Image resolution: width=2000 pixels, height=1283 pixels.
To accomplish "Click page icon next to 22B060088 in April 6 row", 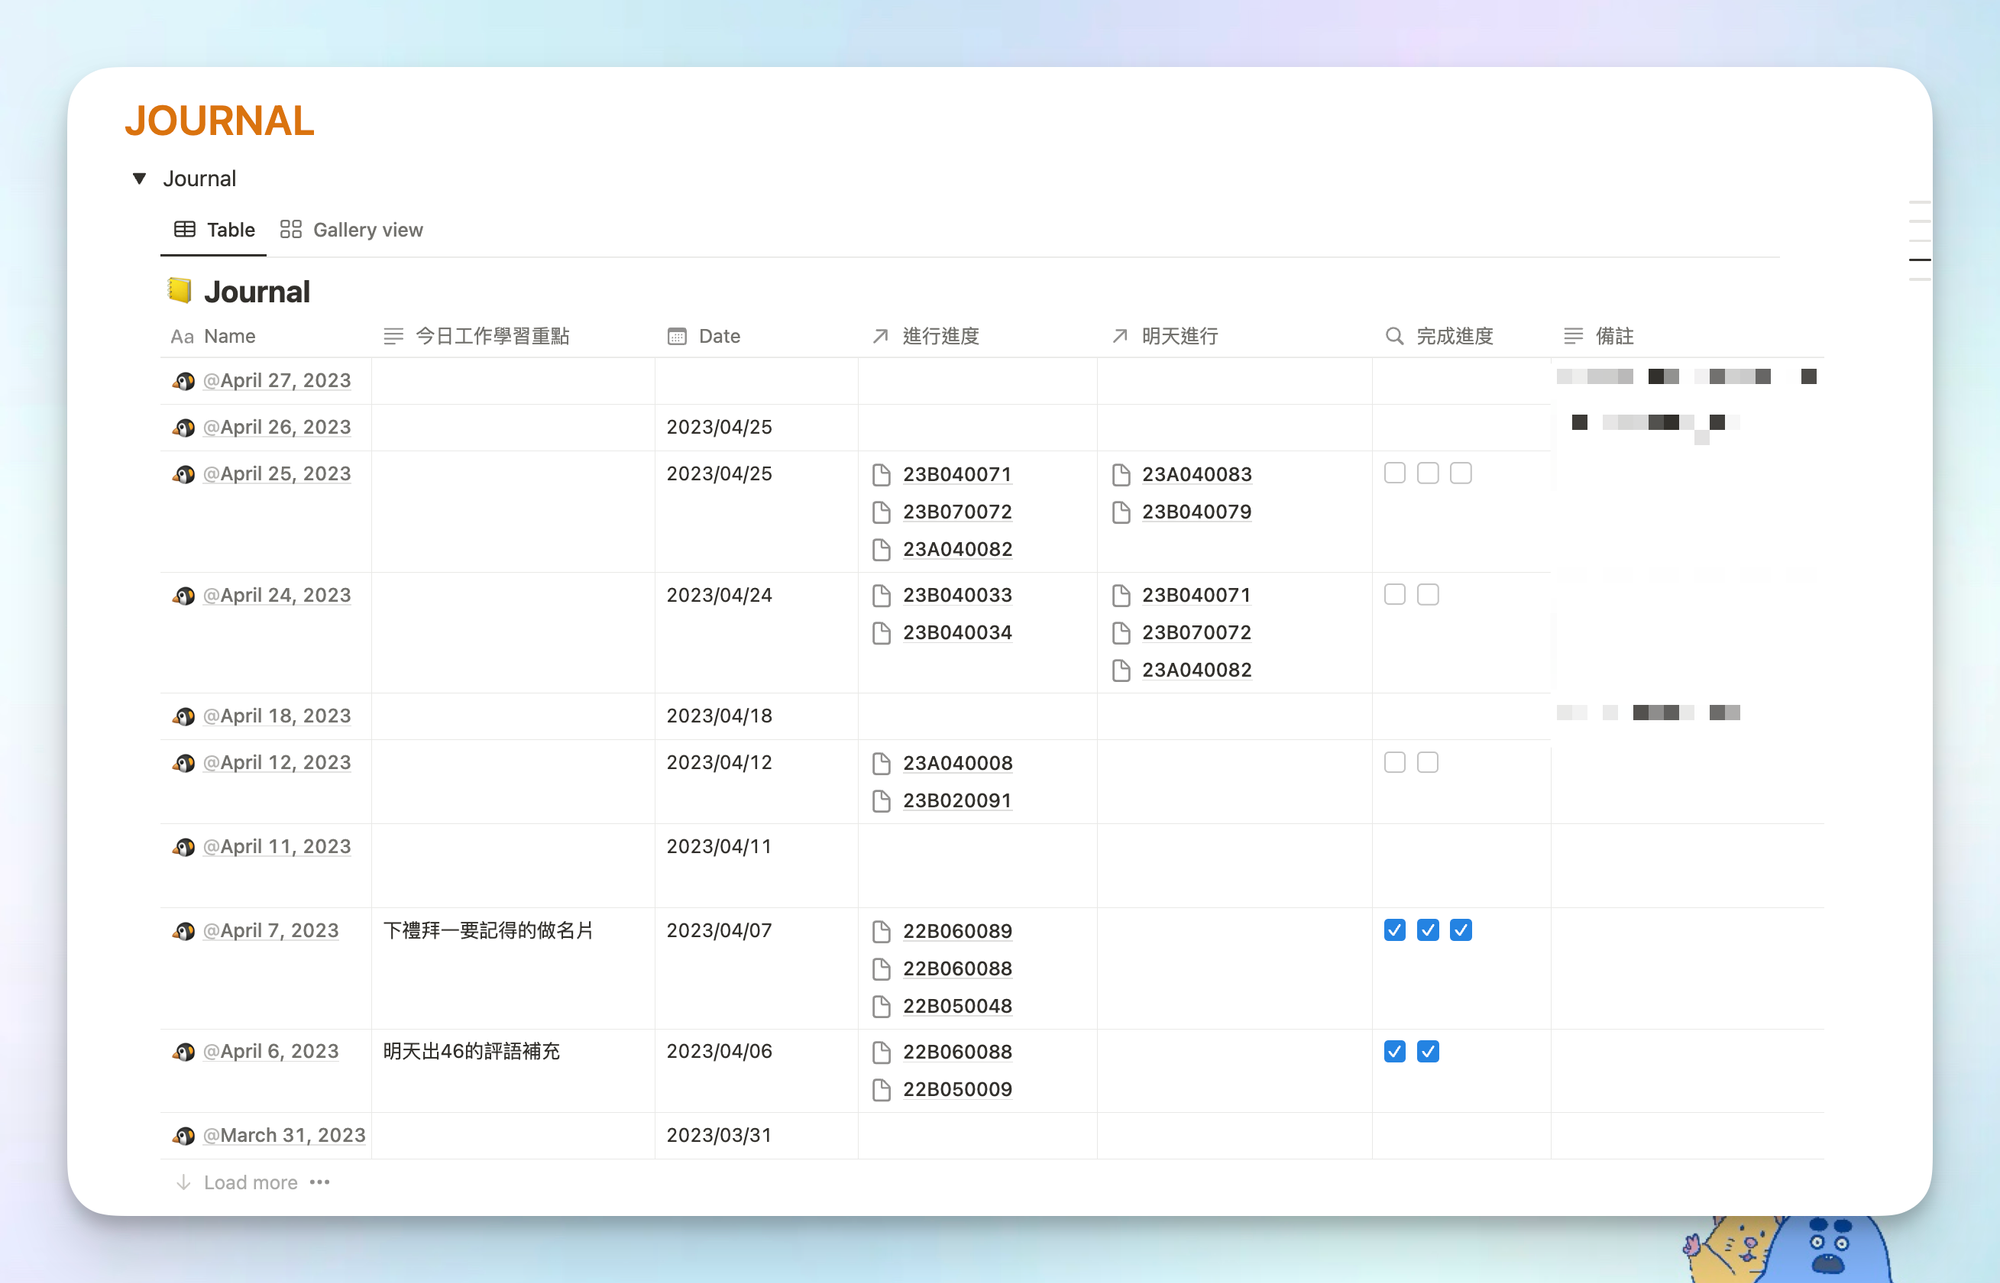I will tap(881, 1052).
